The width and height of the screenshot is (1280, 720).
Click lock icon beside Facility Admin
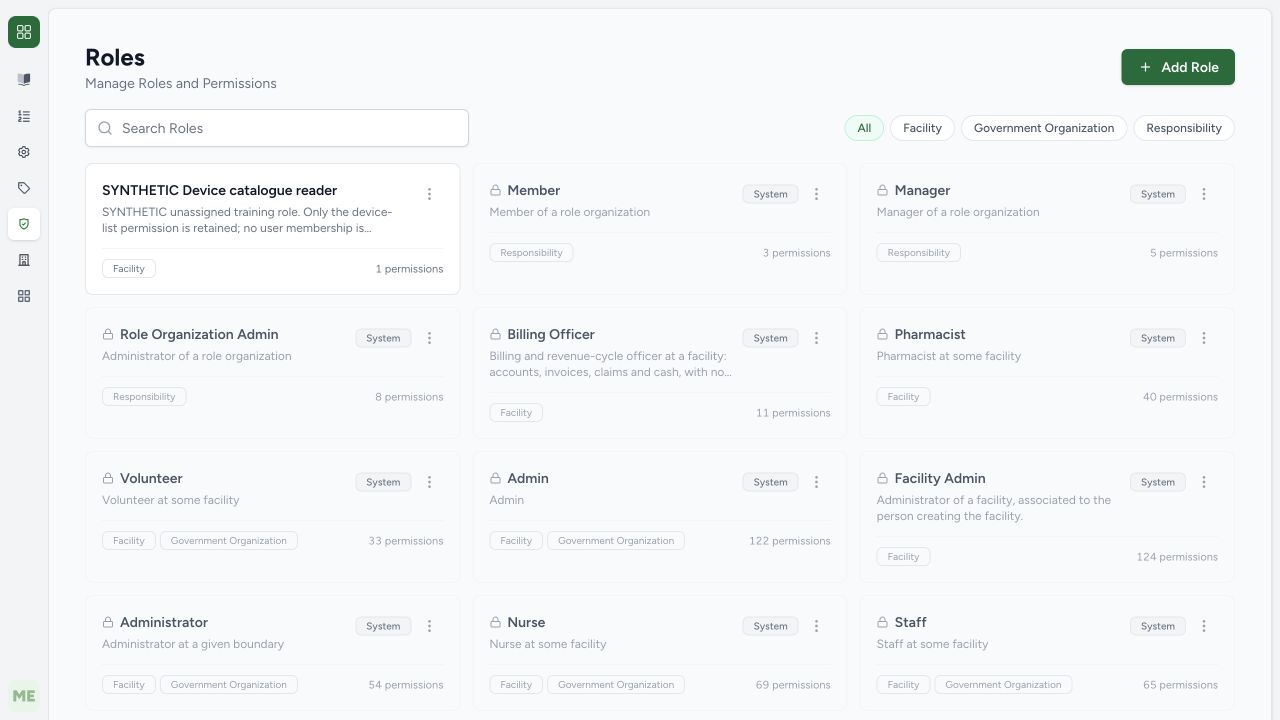(x=882, y=478)
